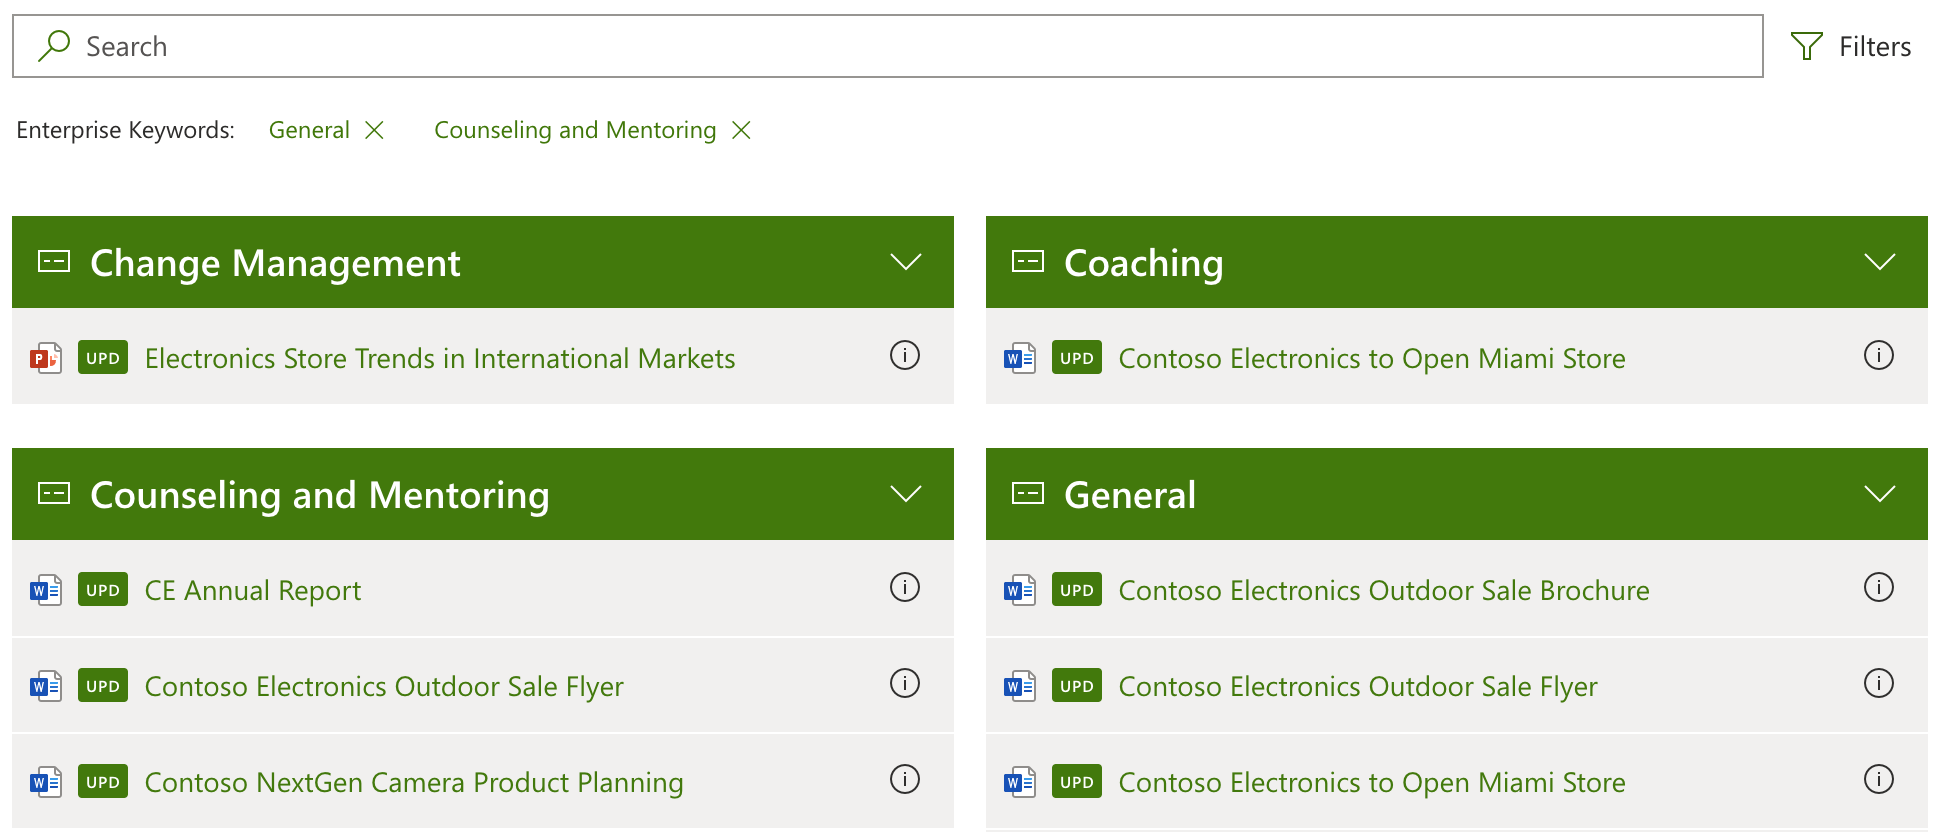Show info for Outdoor Sale Brochure
This screenshot has width=1940, height=832.
point(1879,587)
